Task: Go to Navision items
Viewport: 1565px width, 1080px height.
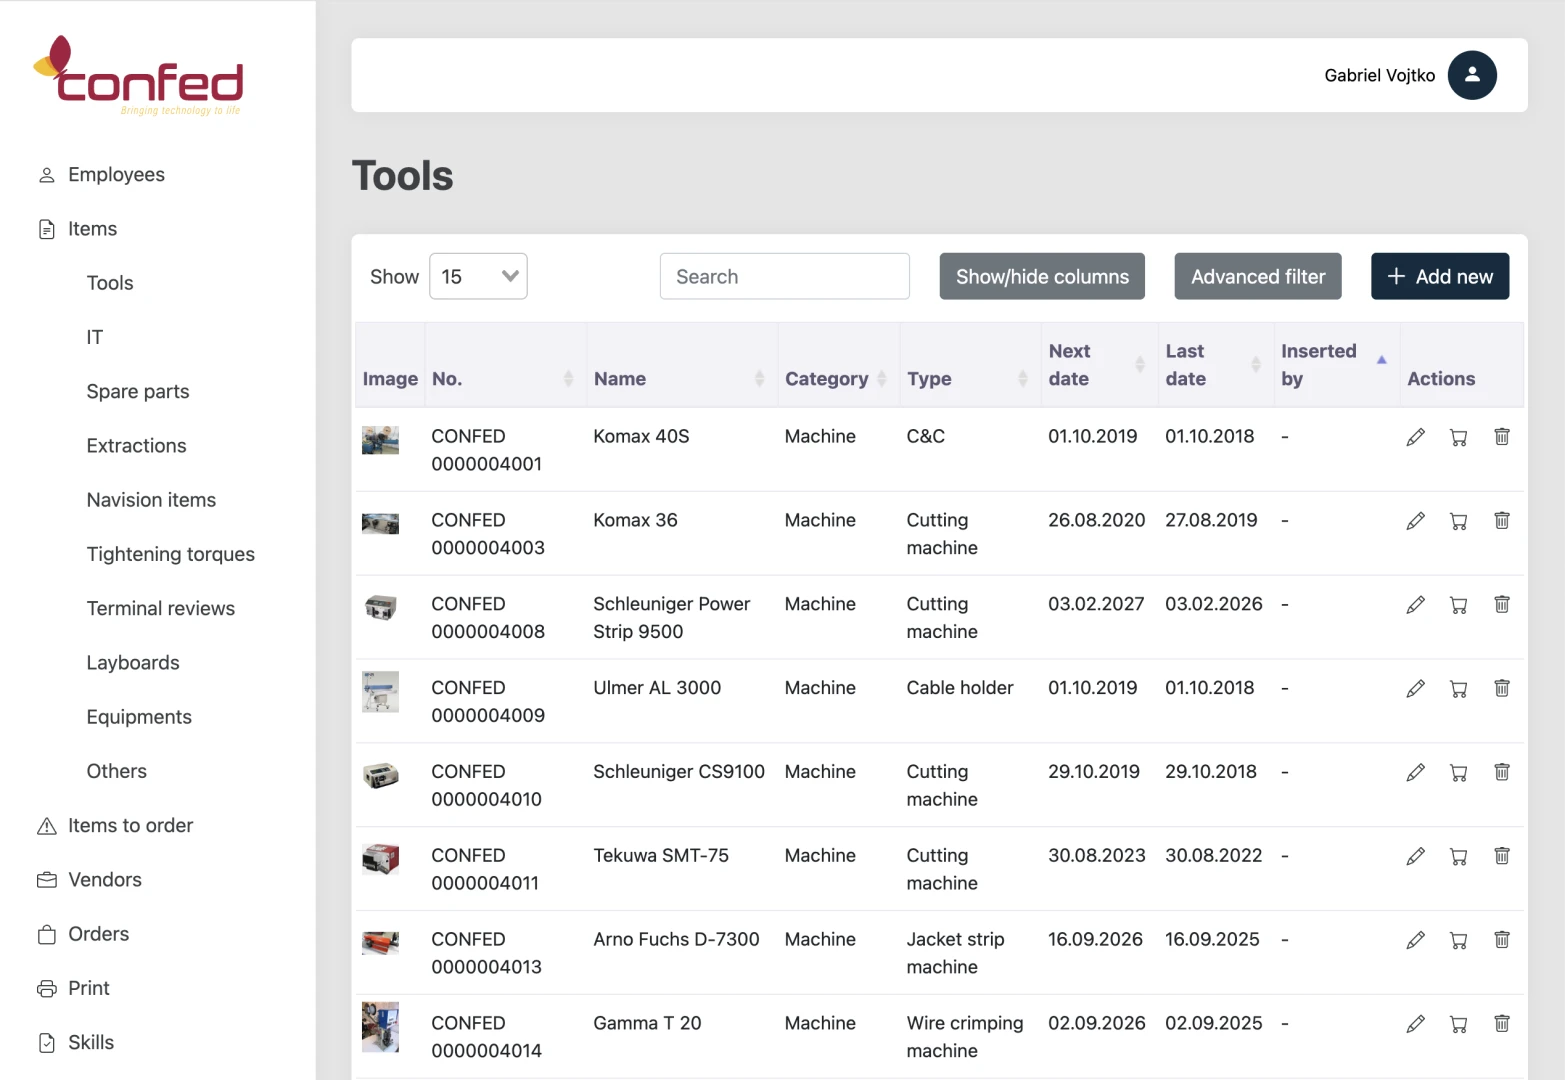Action: (151, 500)
